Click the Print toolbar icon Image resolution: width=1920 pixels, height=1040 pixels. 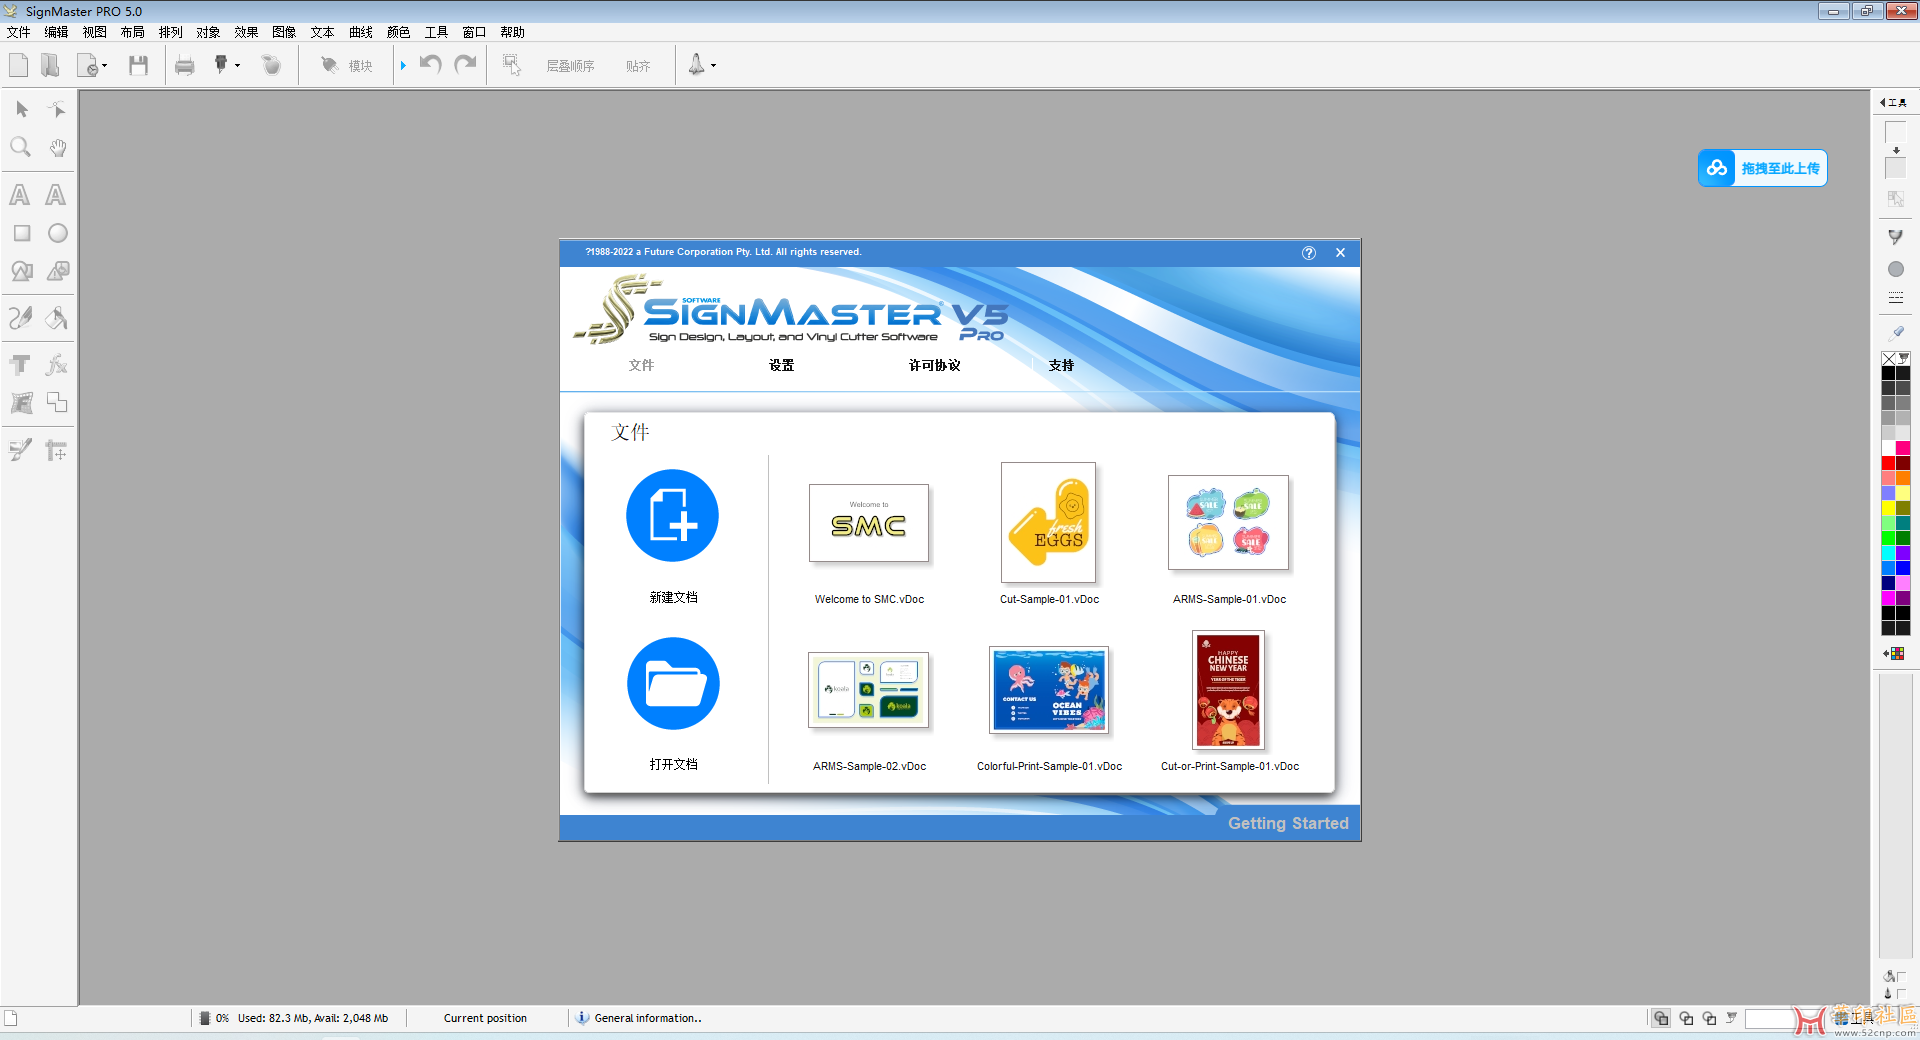click(185, 66)
